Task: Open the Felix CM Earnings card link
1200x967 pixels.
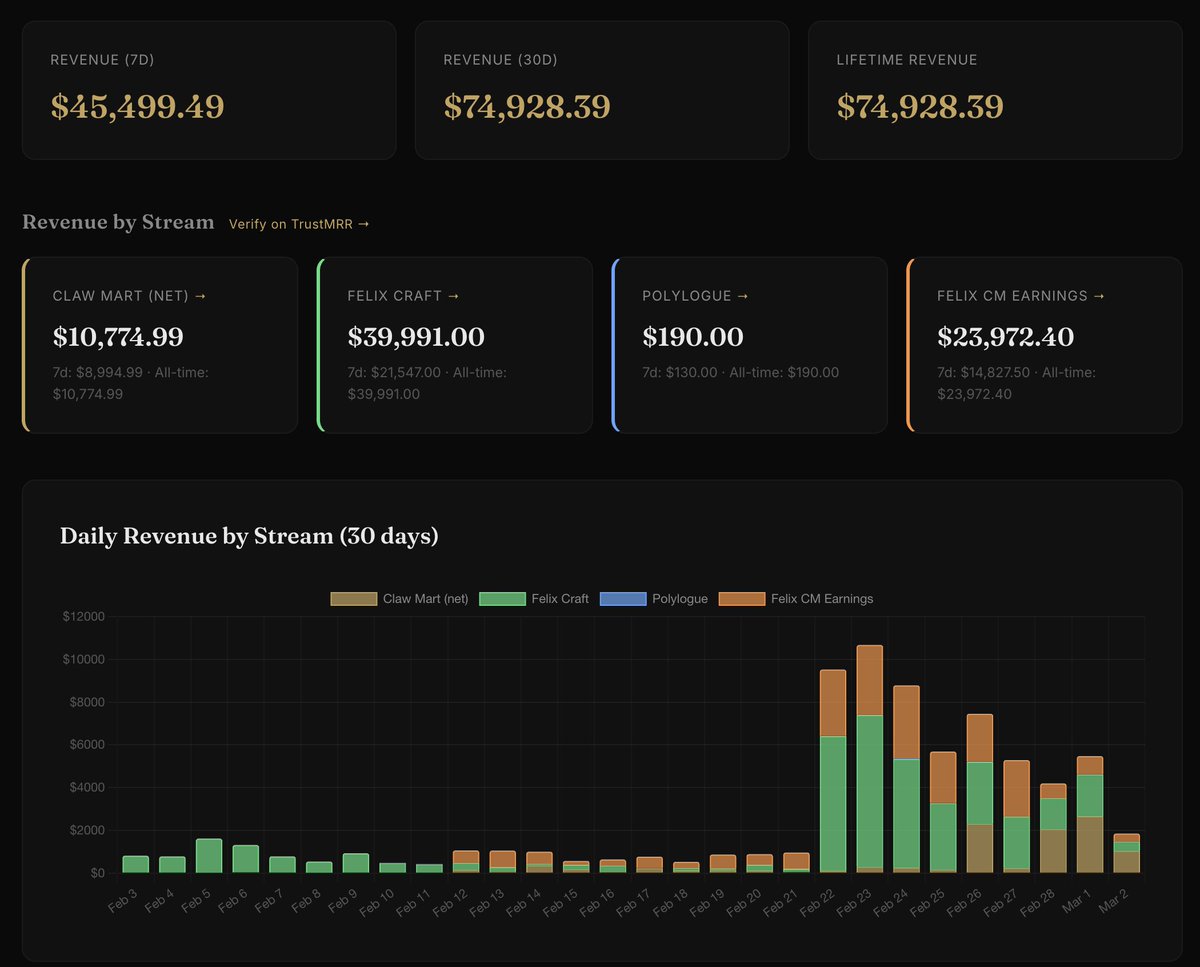Action: pos(1022,296)
